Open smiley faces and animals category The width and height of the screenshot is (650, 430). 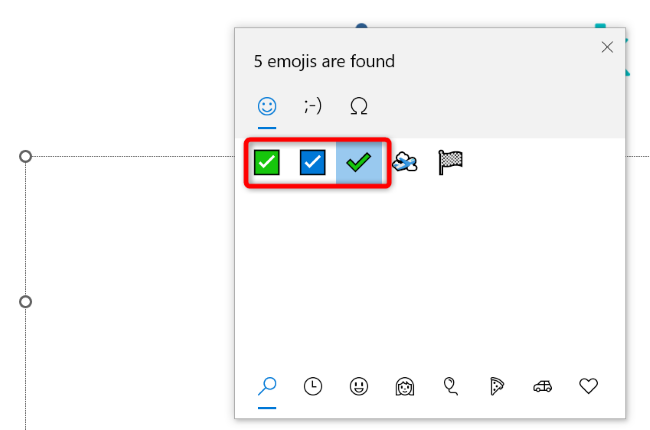(359, 386)
